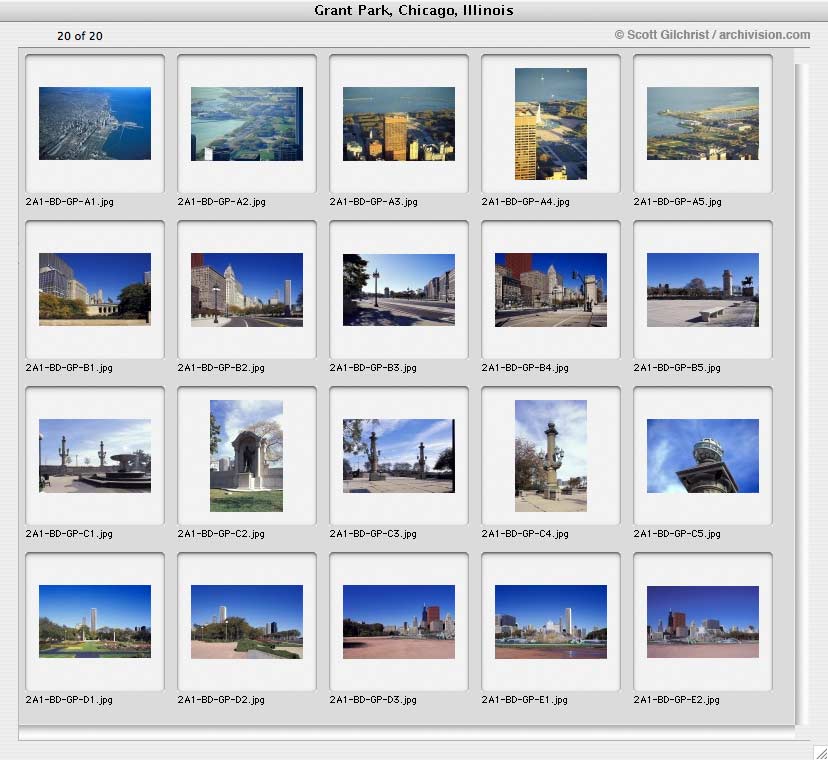Viewport: 828px width, 760px height.
Task: Open thumbnail 2A1-BD-GP-A5.jpg
Action: (x=703, y=124)
